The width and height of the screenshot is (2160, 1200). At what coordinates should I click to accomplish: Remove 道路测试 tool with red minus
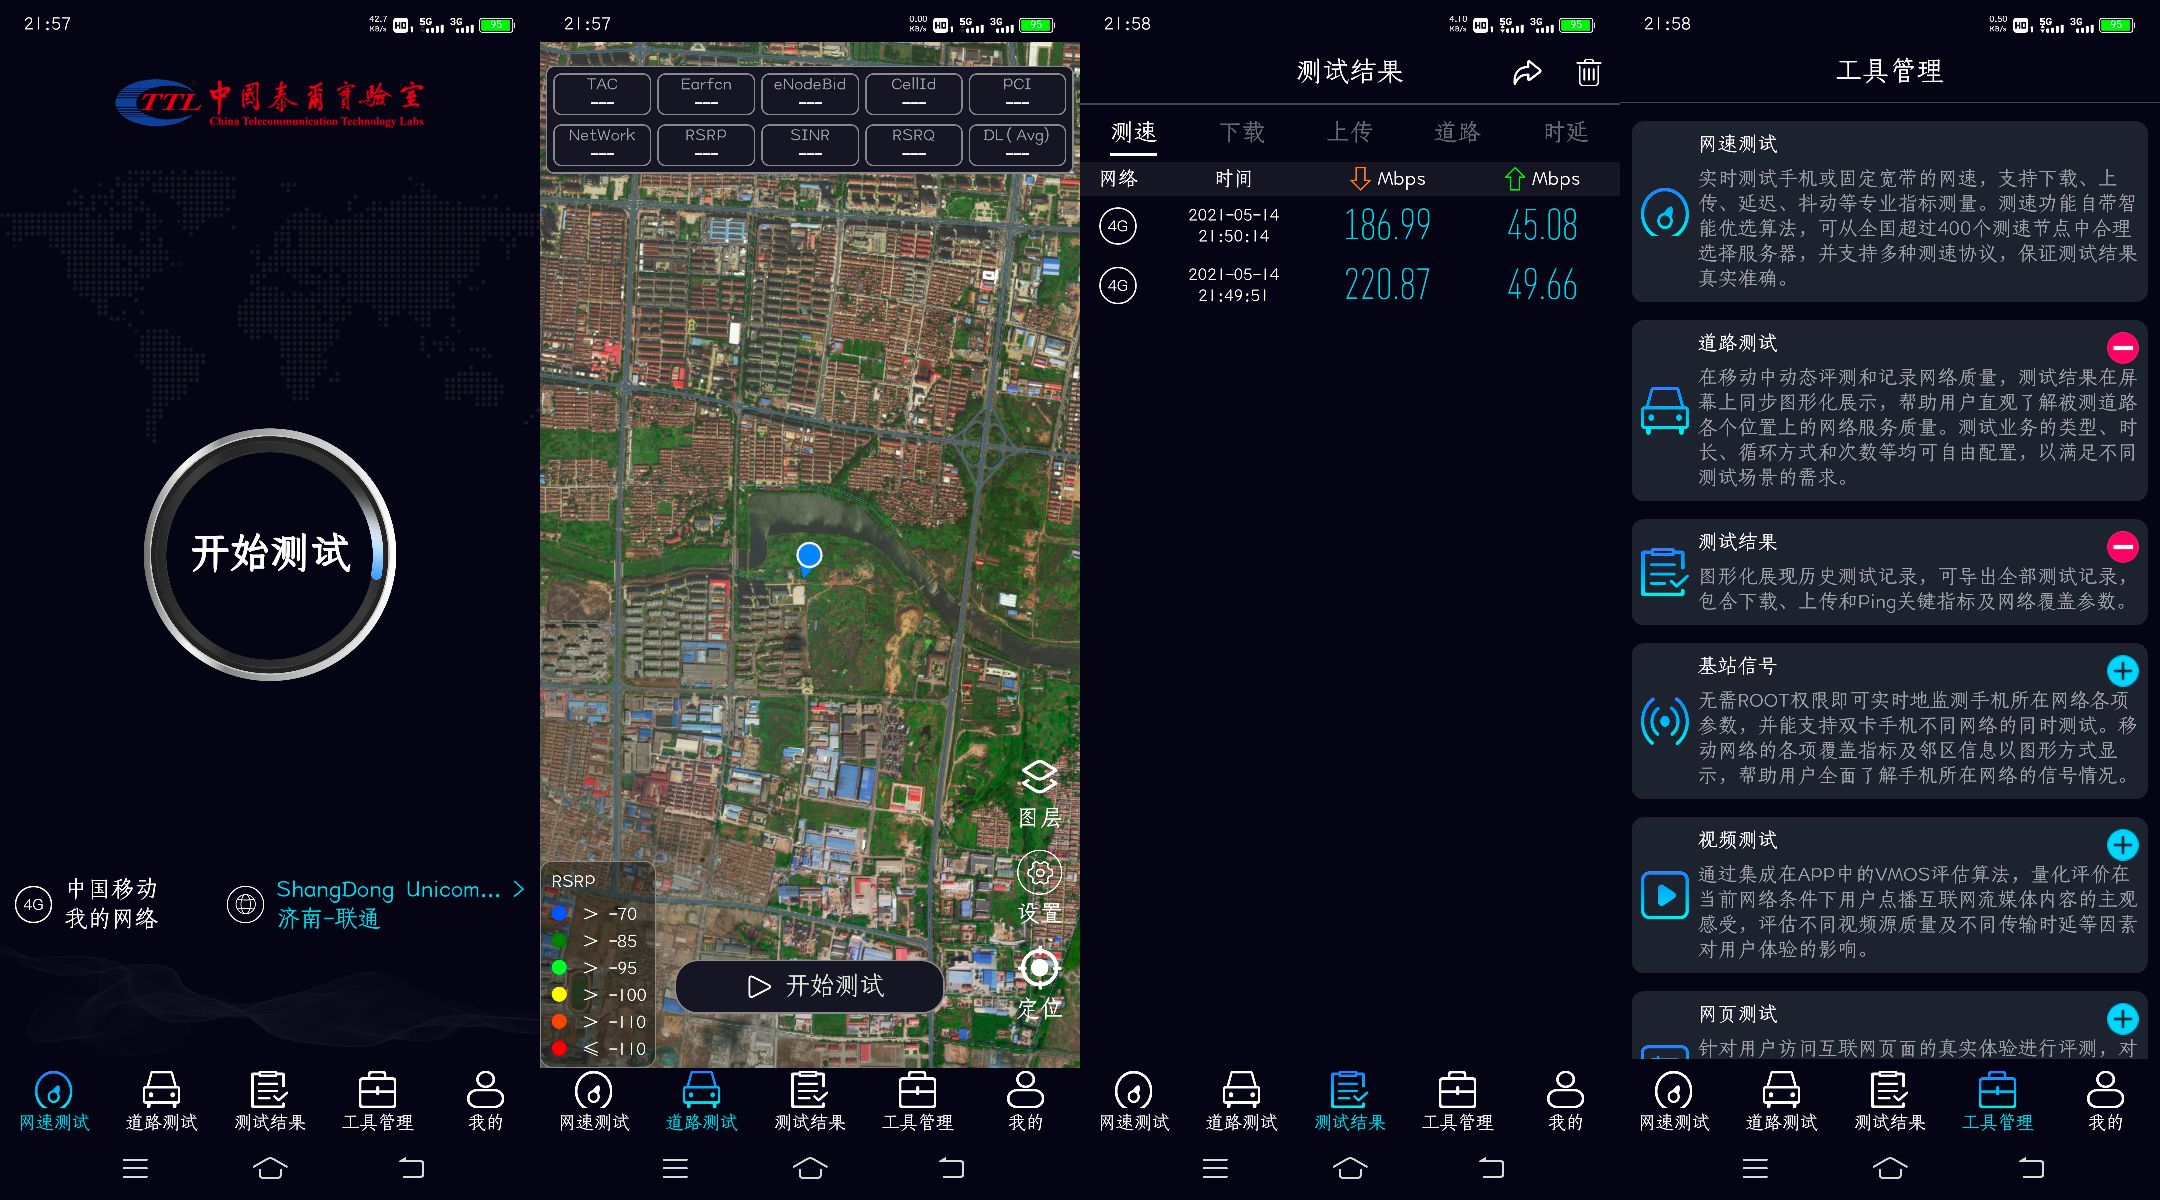(x=2122, y=347)
